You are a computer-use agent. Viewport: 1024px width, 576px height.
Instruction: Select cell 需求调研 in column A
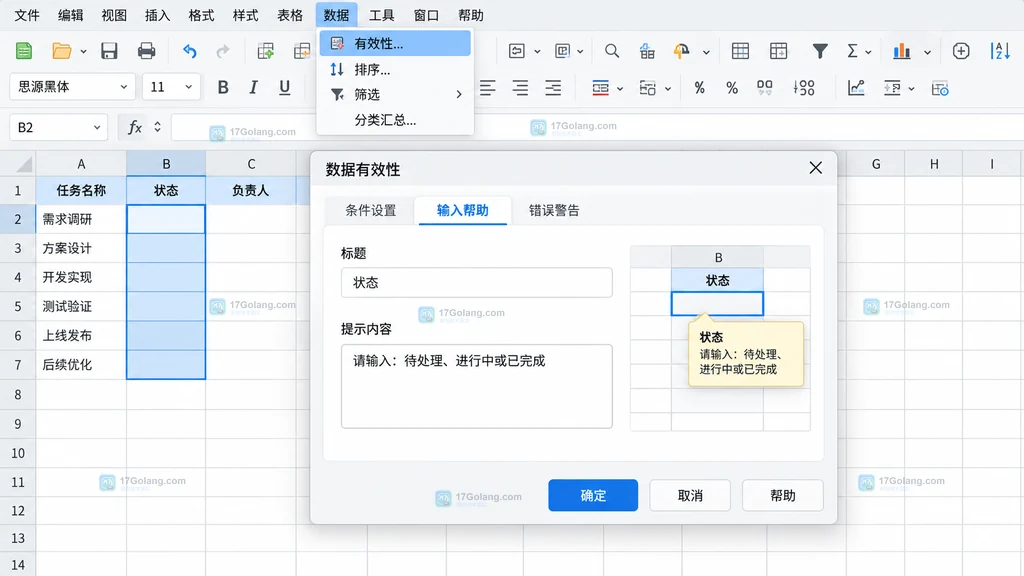click(81, 219)
